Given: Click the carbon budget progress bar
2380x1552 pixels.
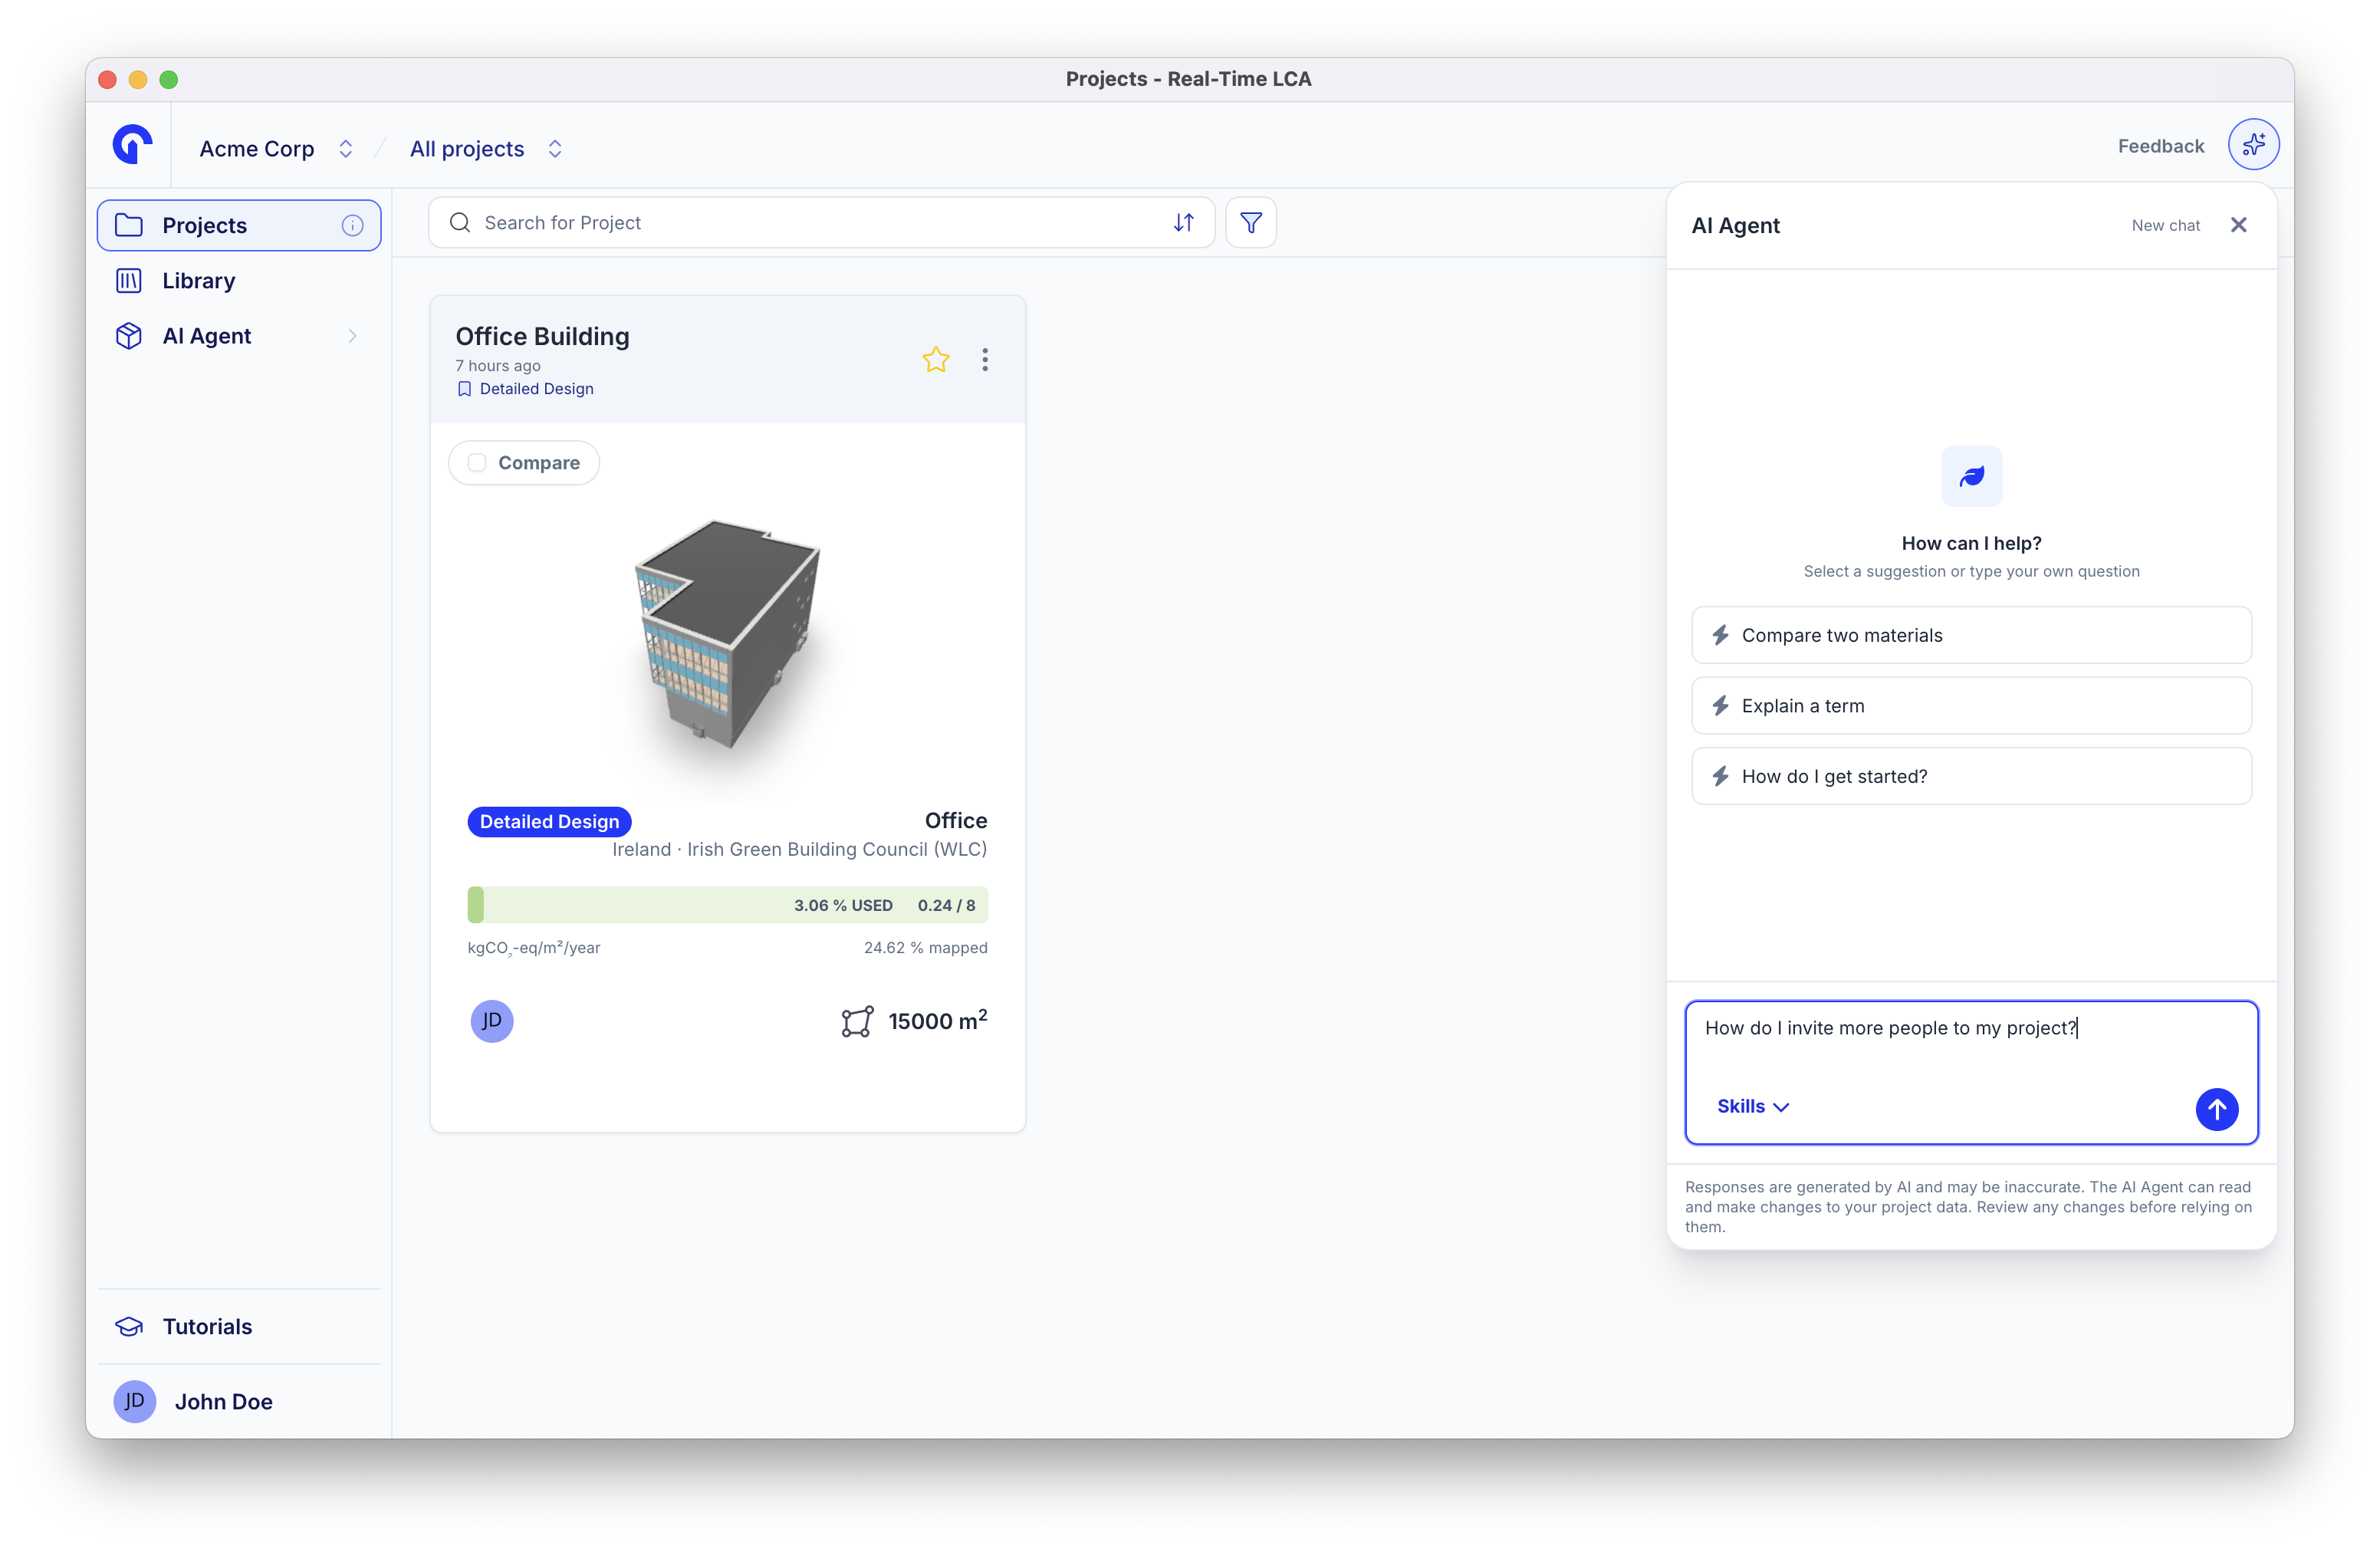Looking at the screenshot, I should pyautogui.click(x=727, y=905).
